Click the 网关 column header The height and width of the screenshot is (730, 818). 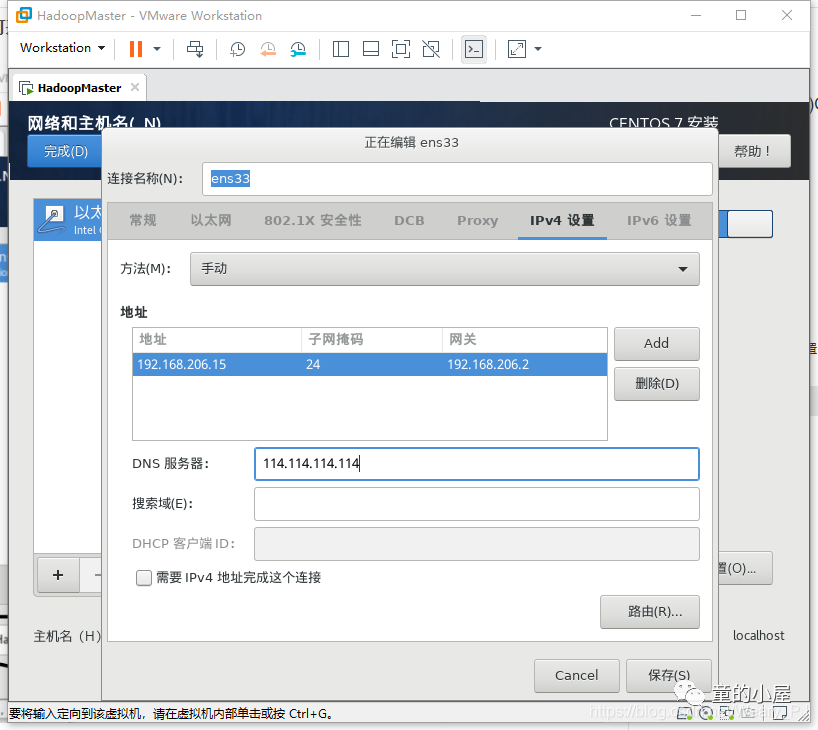pyautogui.click(x=524, y=340)
